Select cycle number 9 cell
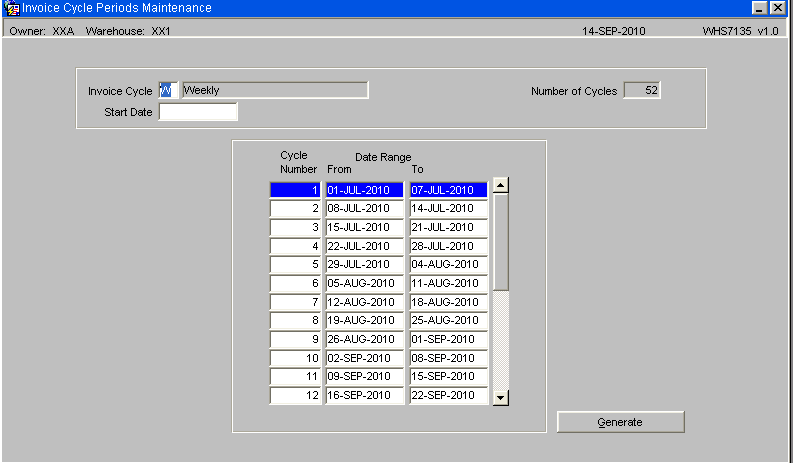The height and width of the screenshot is (463, 793). click(x=295, y=339)
